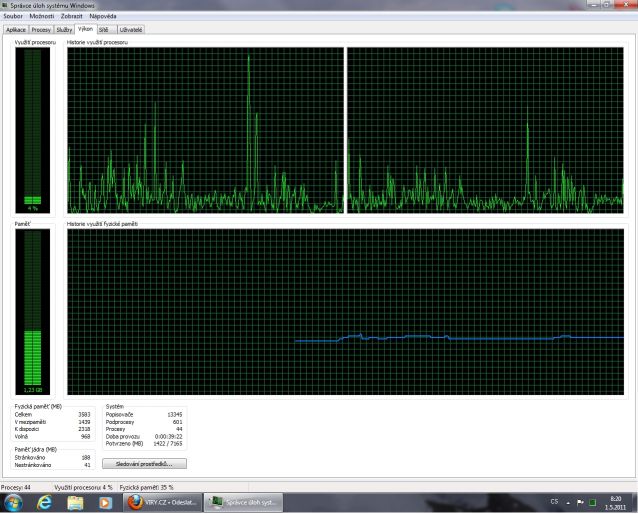Screen dimensions: 638x514
Task: Switch to the Firefox VIRY.CZ taskbar window
Action: (162, 503)
